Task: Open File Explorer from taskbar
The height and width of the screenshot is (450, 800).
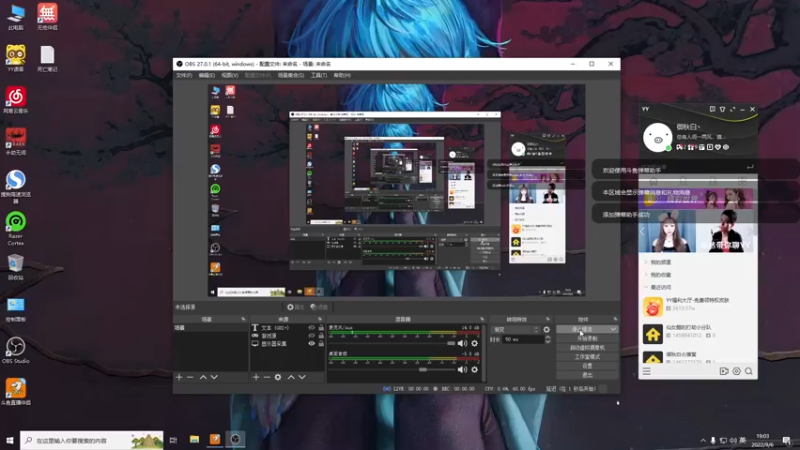Action: coord(194,439)
